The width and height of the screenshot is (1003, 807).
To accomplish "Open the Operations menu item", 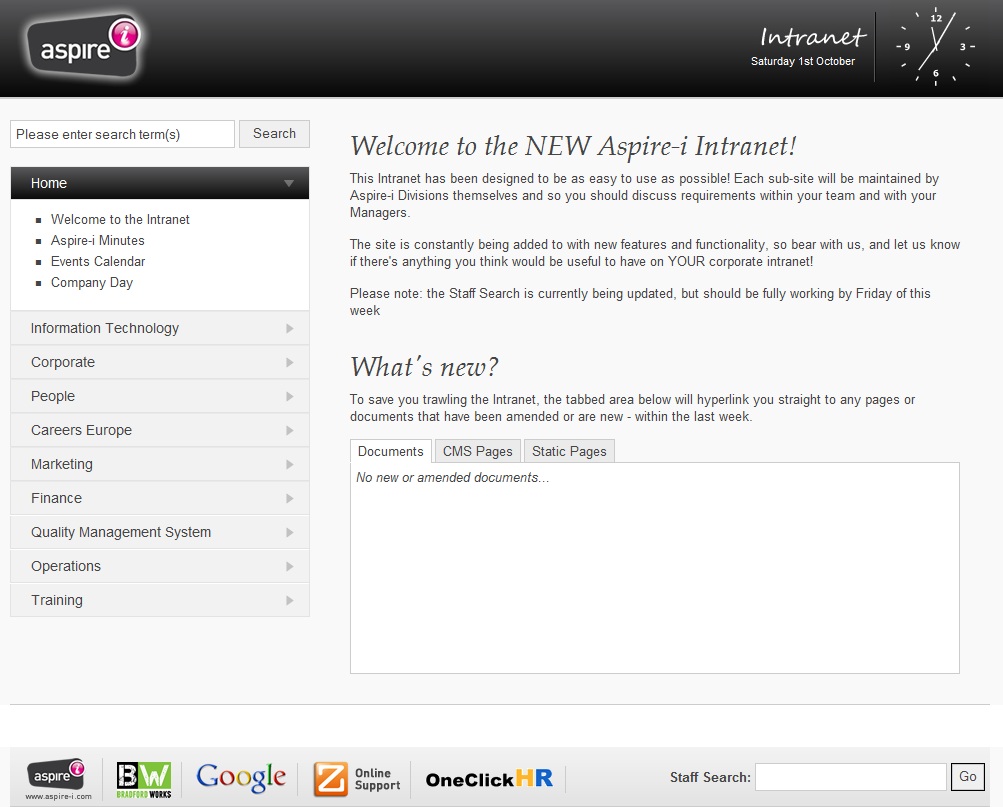I will tap(160, 566).
